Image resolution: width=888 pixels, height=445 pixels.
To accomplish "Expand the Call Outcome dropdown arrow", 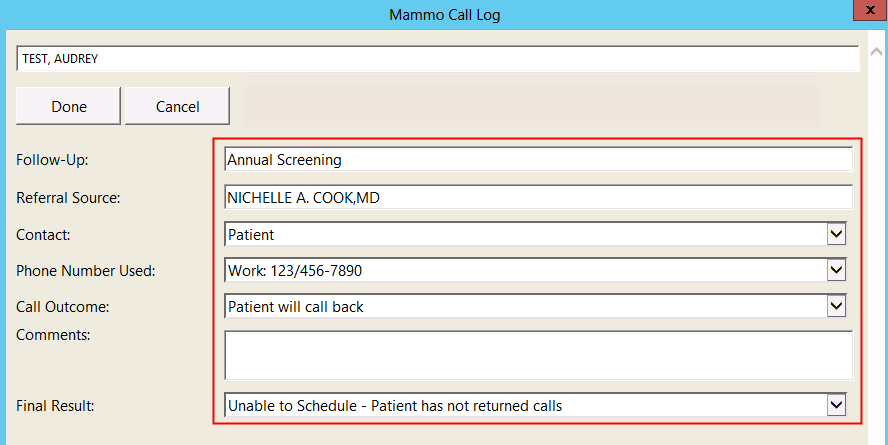I will coord(836,306).
